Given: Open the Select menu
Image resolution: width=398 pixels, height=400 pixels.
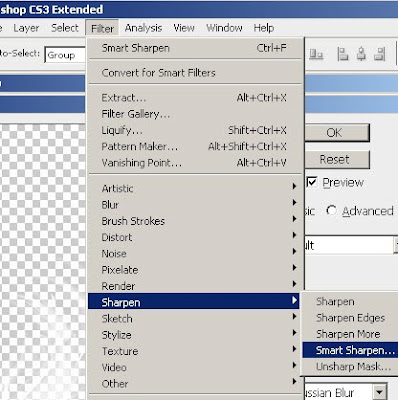Looking at the screenshot, I should (65, 28).
